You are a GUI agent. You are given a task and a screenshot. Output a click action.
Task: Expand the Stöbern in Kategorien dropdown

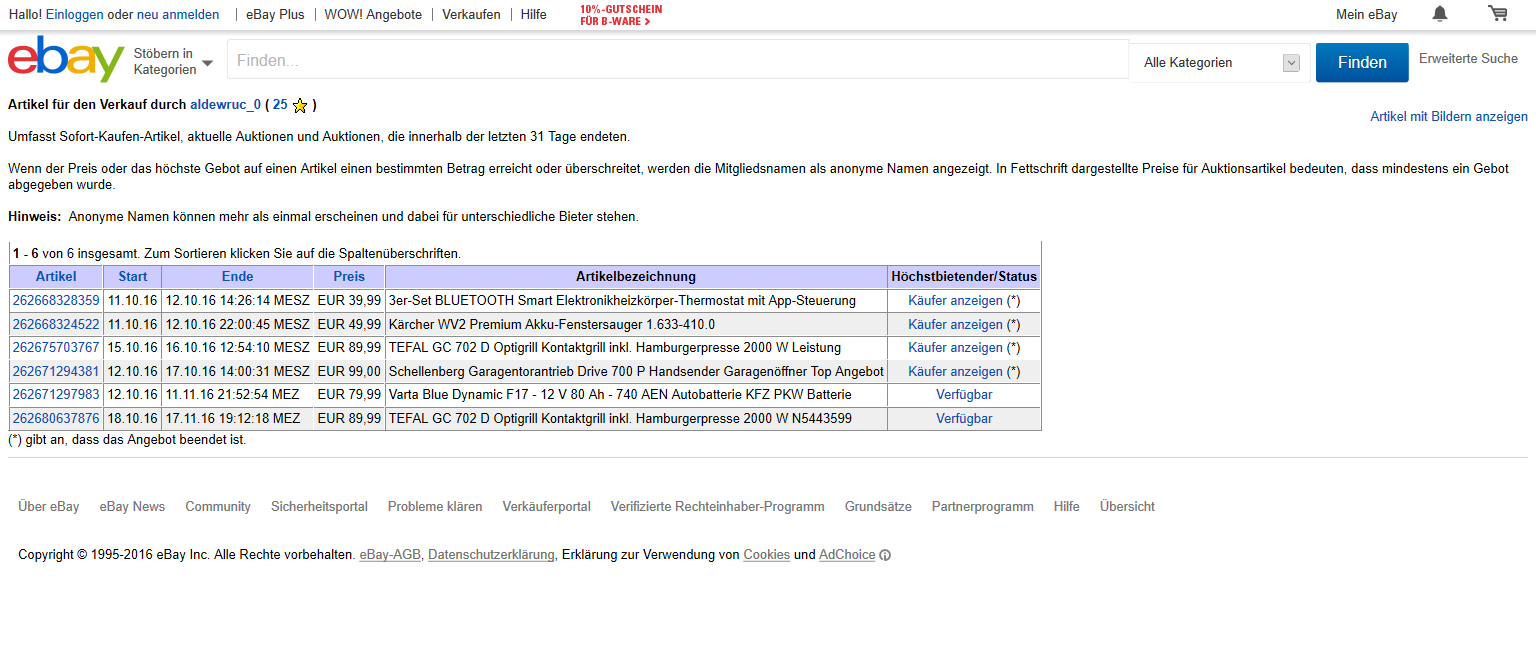(x=173, y=61)
